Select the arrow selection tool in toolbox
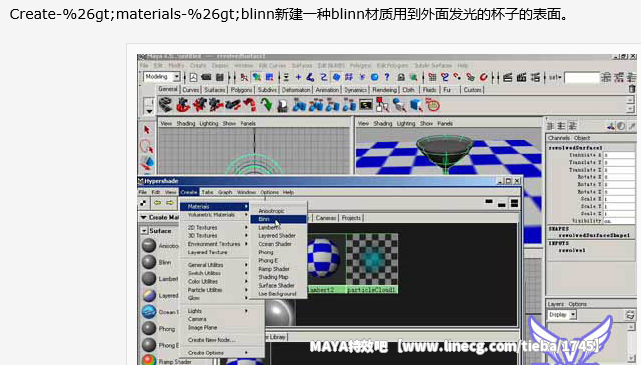 pos(147,130)
